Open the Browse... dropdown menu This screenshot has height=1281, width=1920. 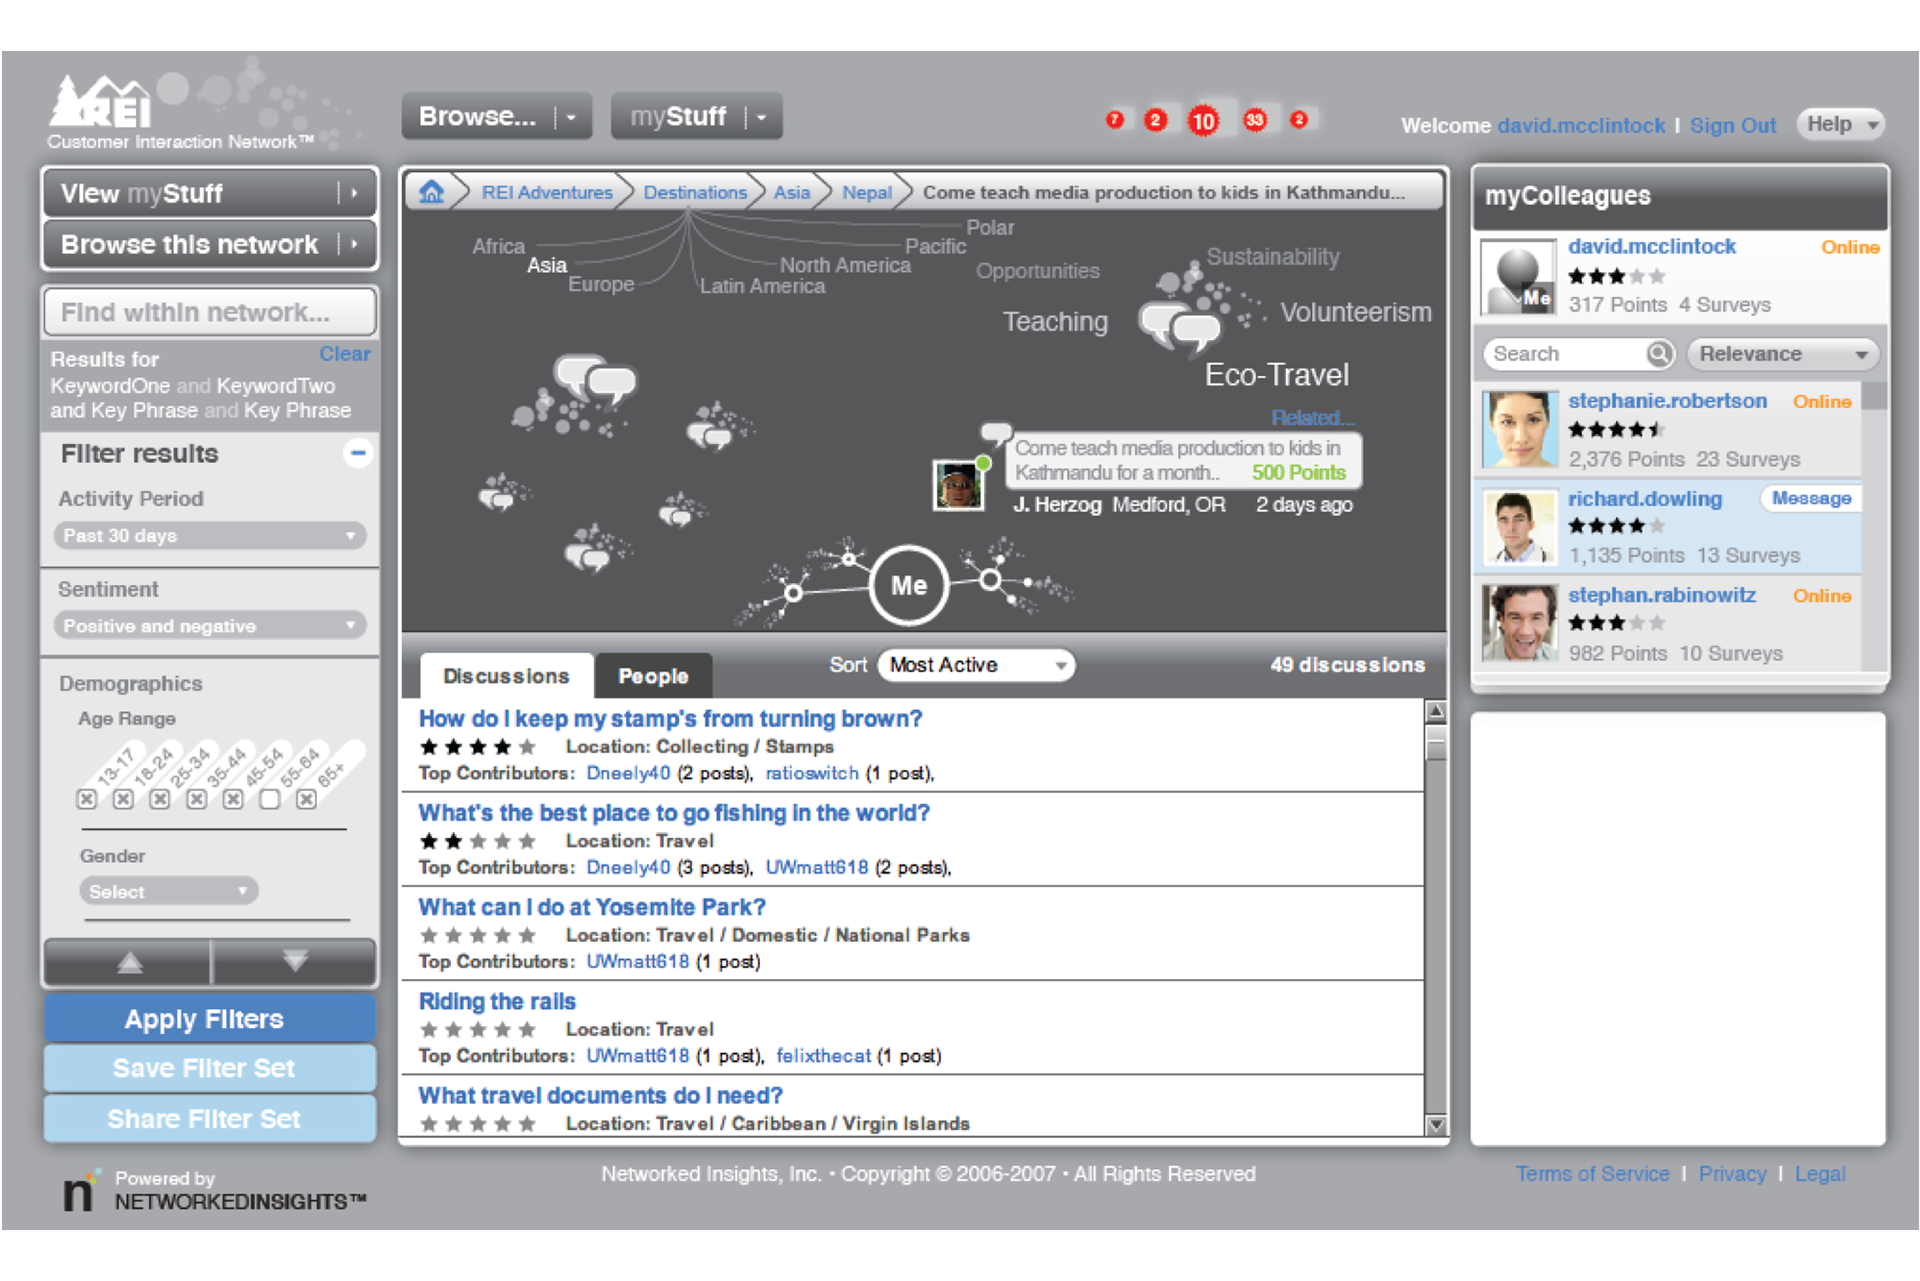click(497, 117)
